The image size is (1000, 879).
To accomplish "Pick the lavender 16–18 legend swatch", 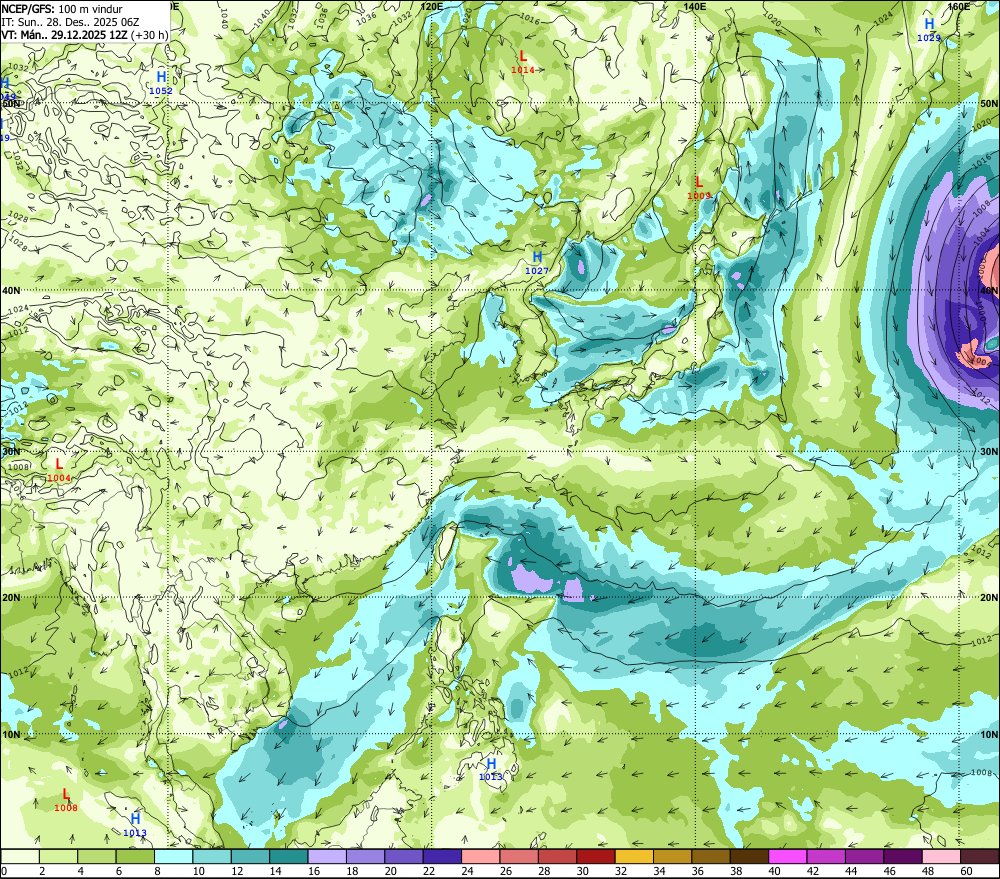I will pyautogui.click(x=327, y=856).
